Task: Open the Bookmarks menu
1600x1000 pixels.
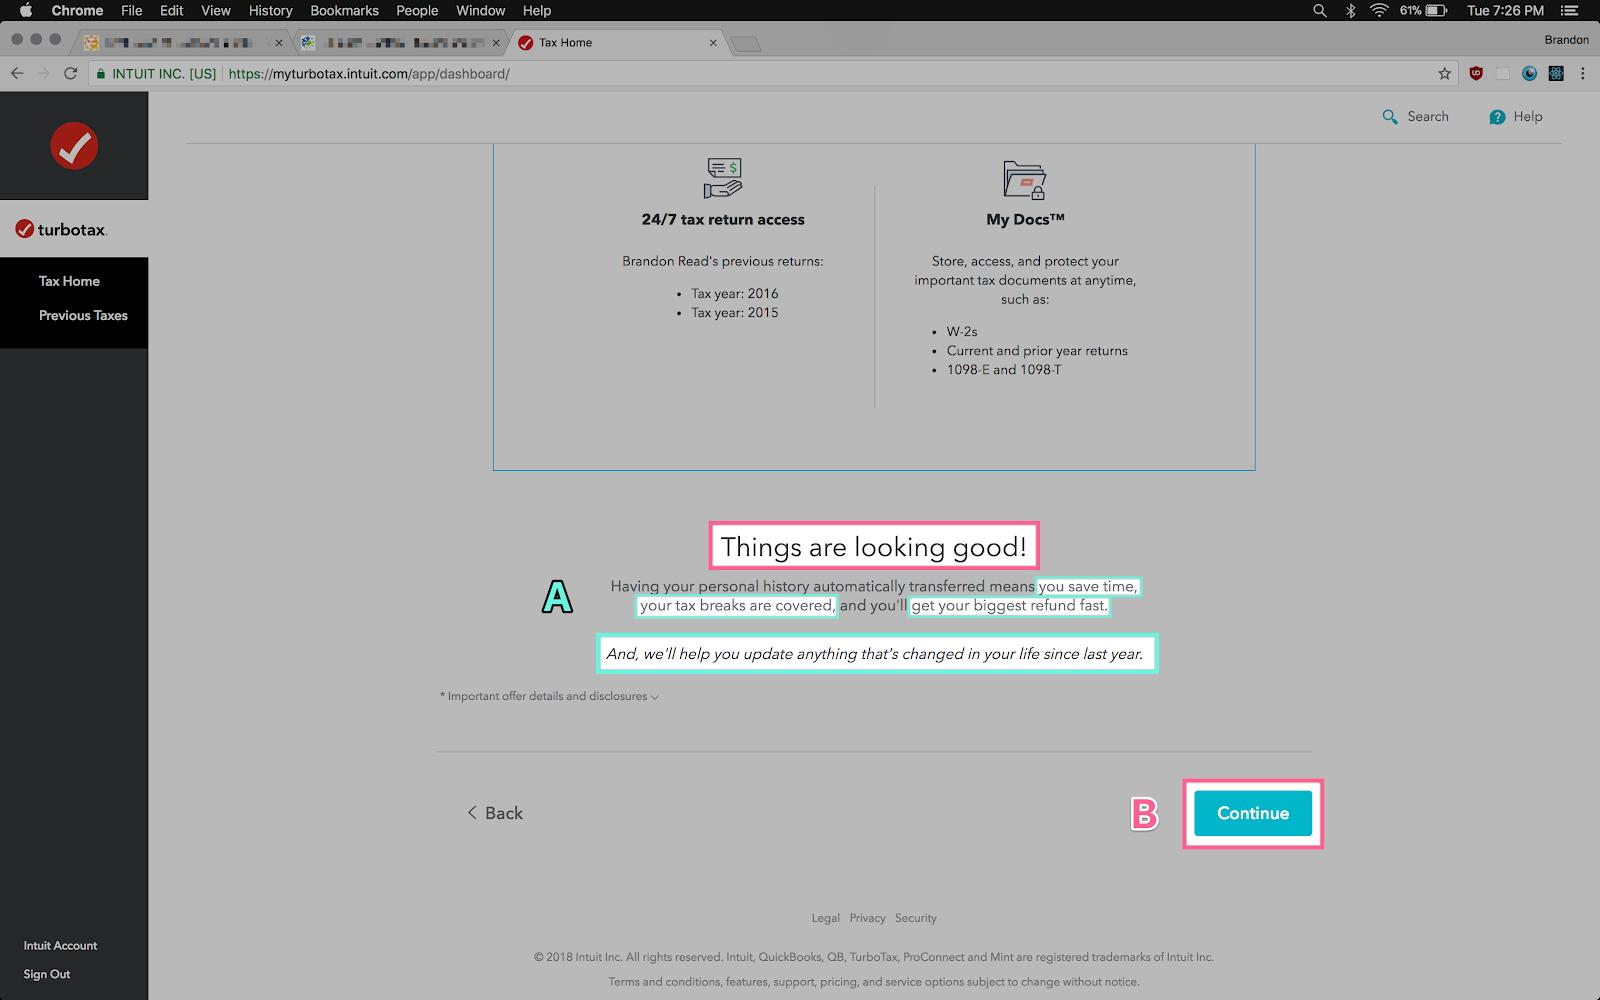Action: coord(345,10)
